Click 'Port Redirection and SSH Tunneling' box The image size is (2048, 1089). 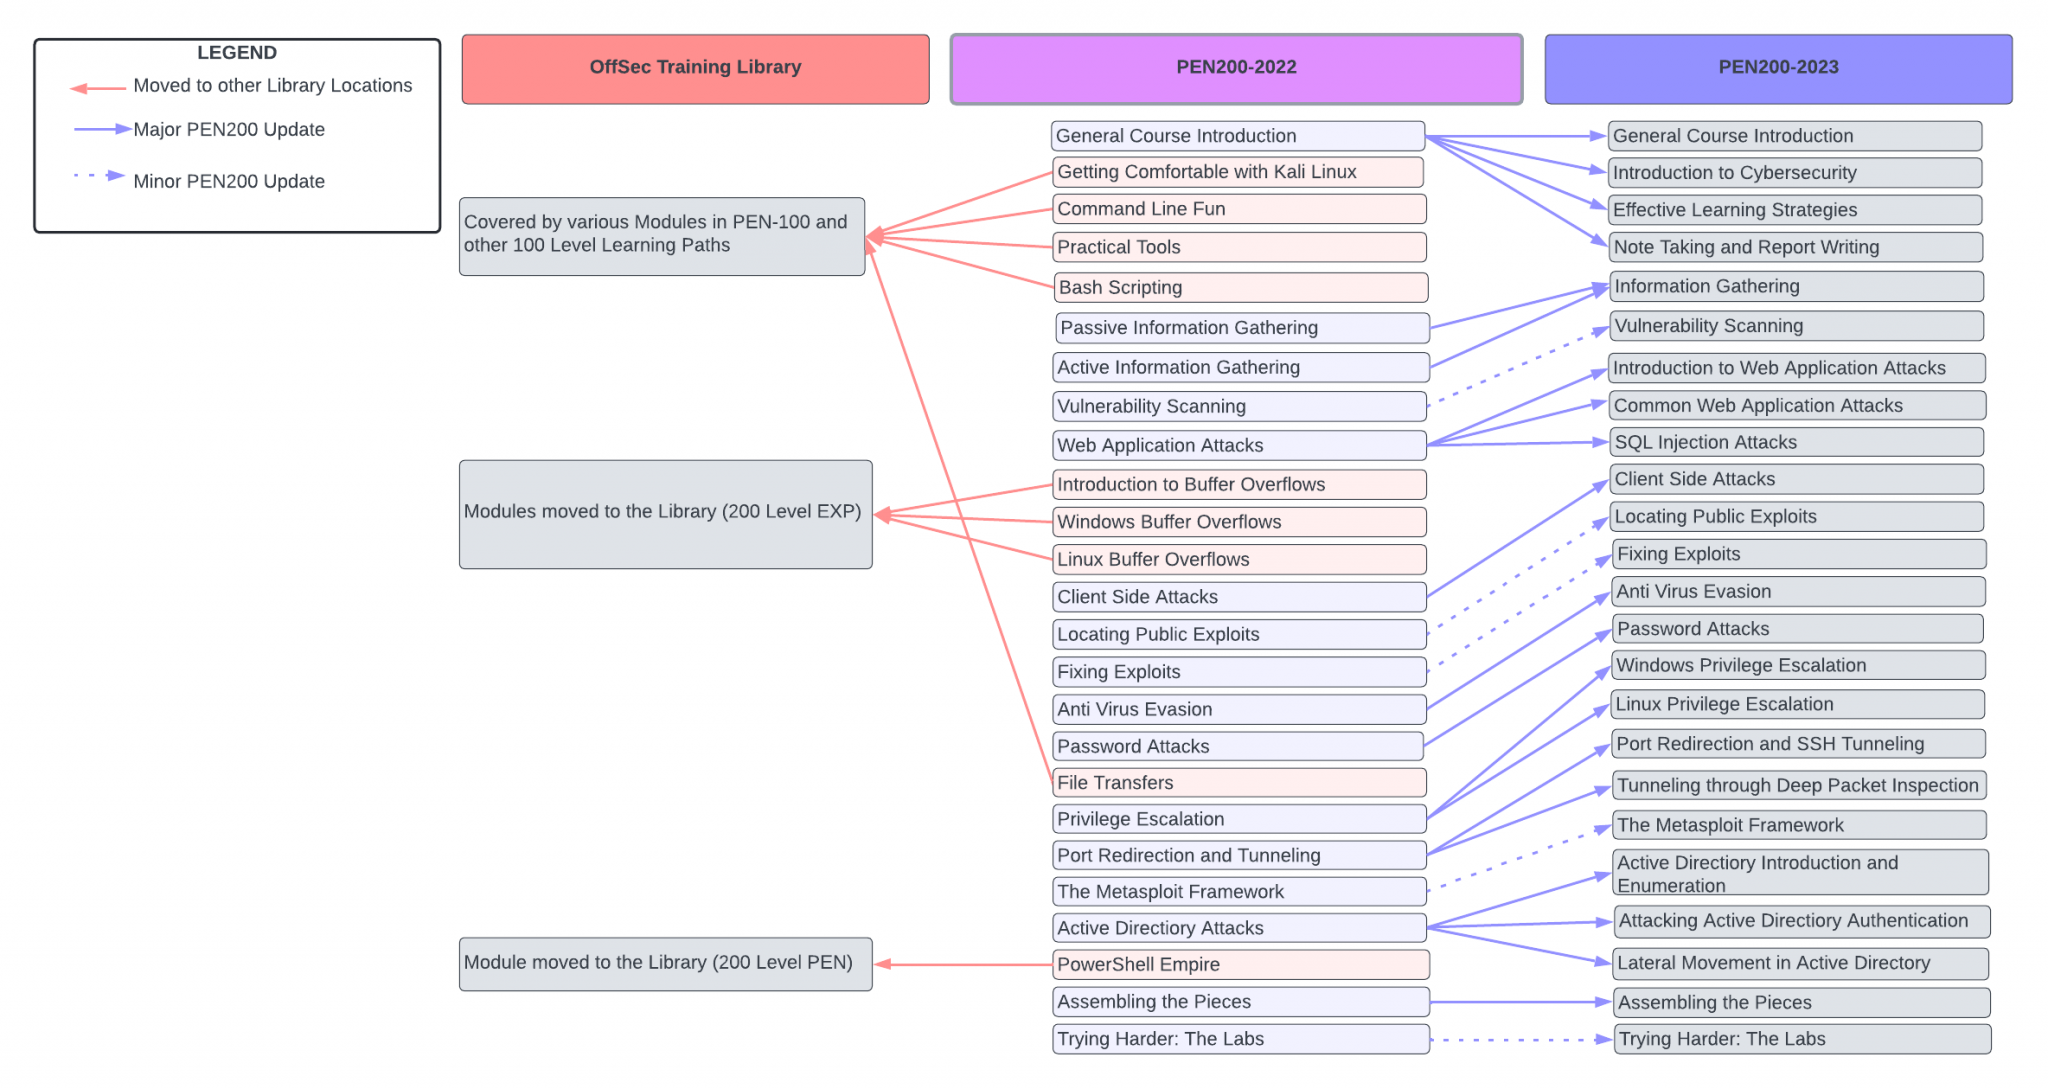(1799, 744)
